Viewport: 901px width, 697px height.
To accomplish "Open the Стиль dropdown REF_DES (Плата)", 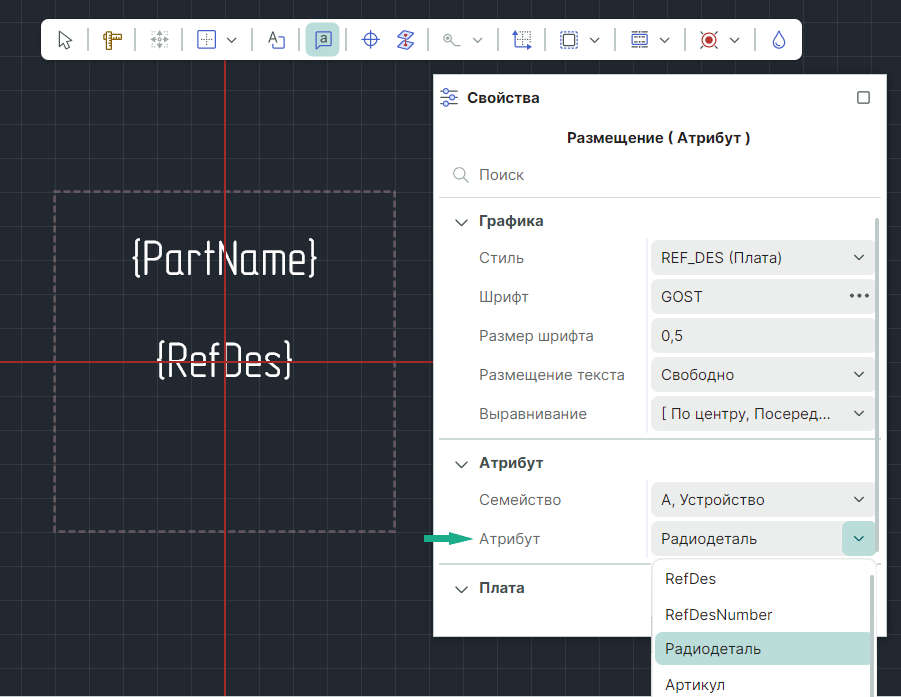I will tap(762, 258).
